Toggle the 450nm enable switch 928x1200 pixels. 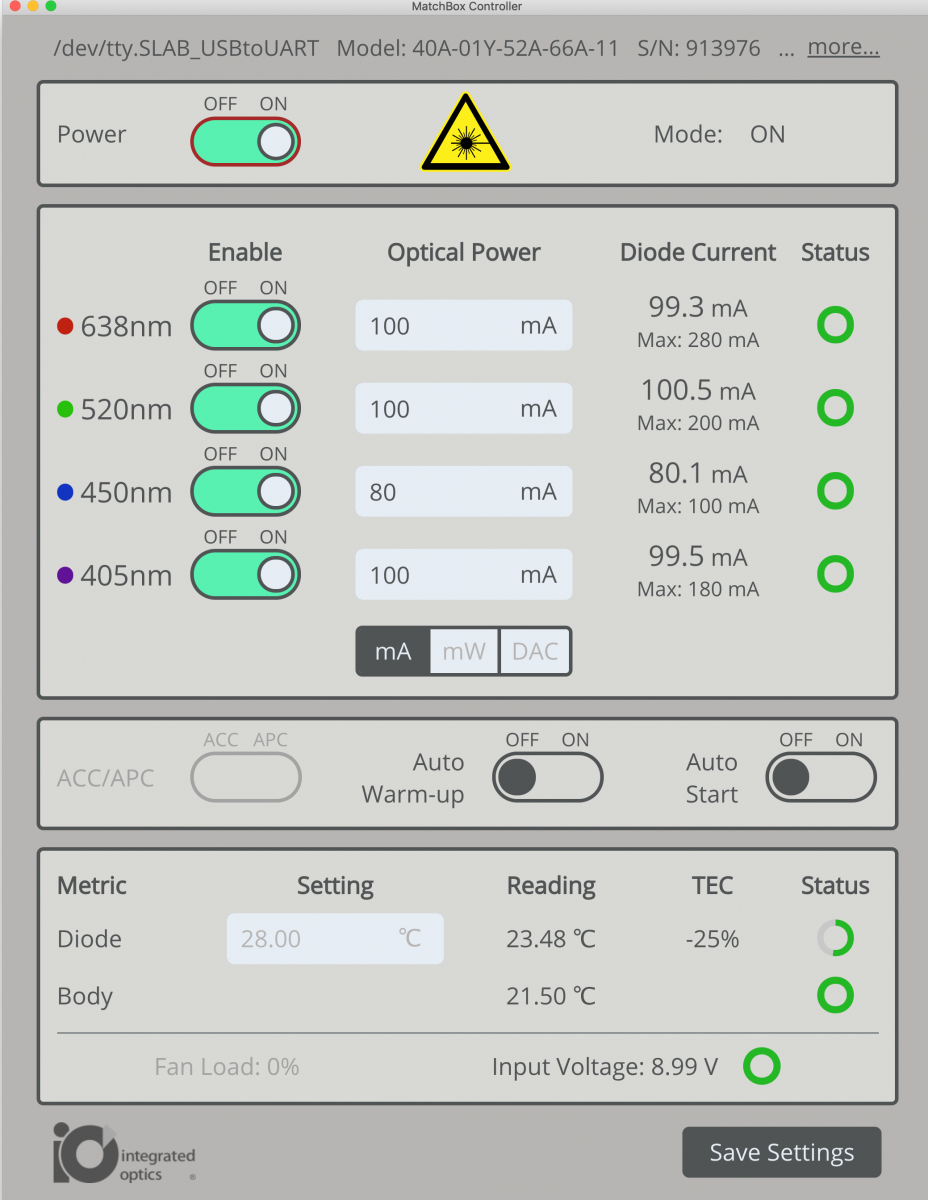pos(246,491)
